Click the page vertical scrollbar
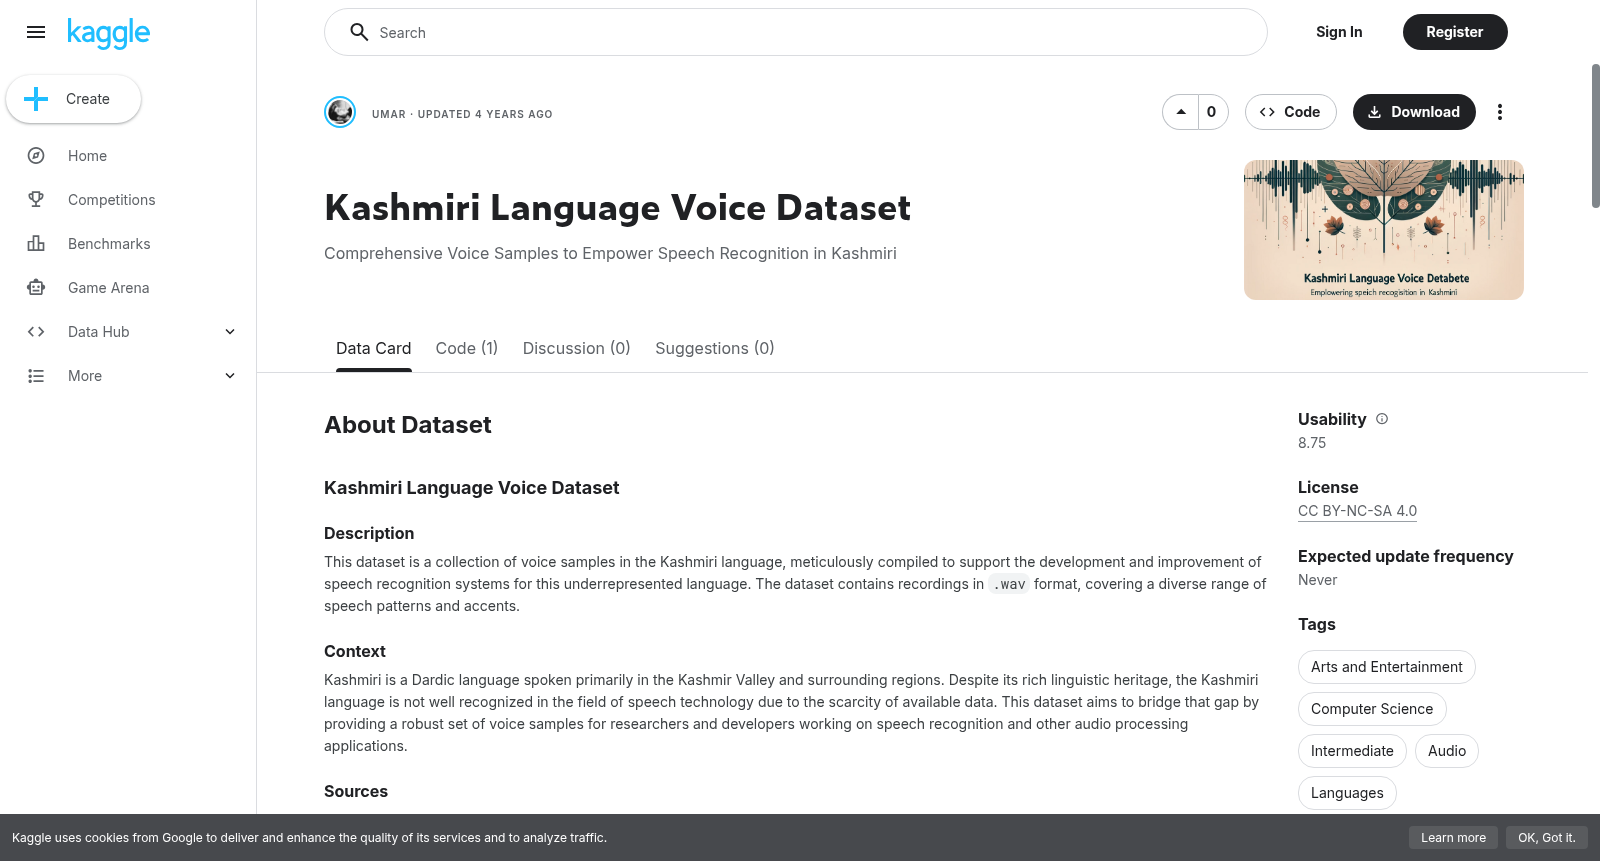The height and width of the screenshot is (861, 1600). [x=1595, y=136]
